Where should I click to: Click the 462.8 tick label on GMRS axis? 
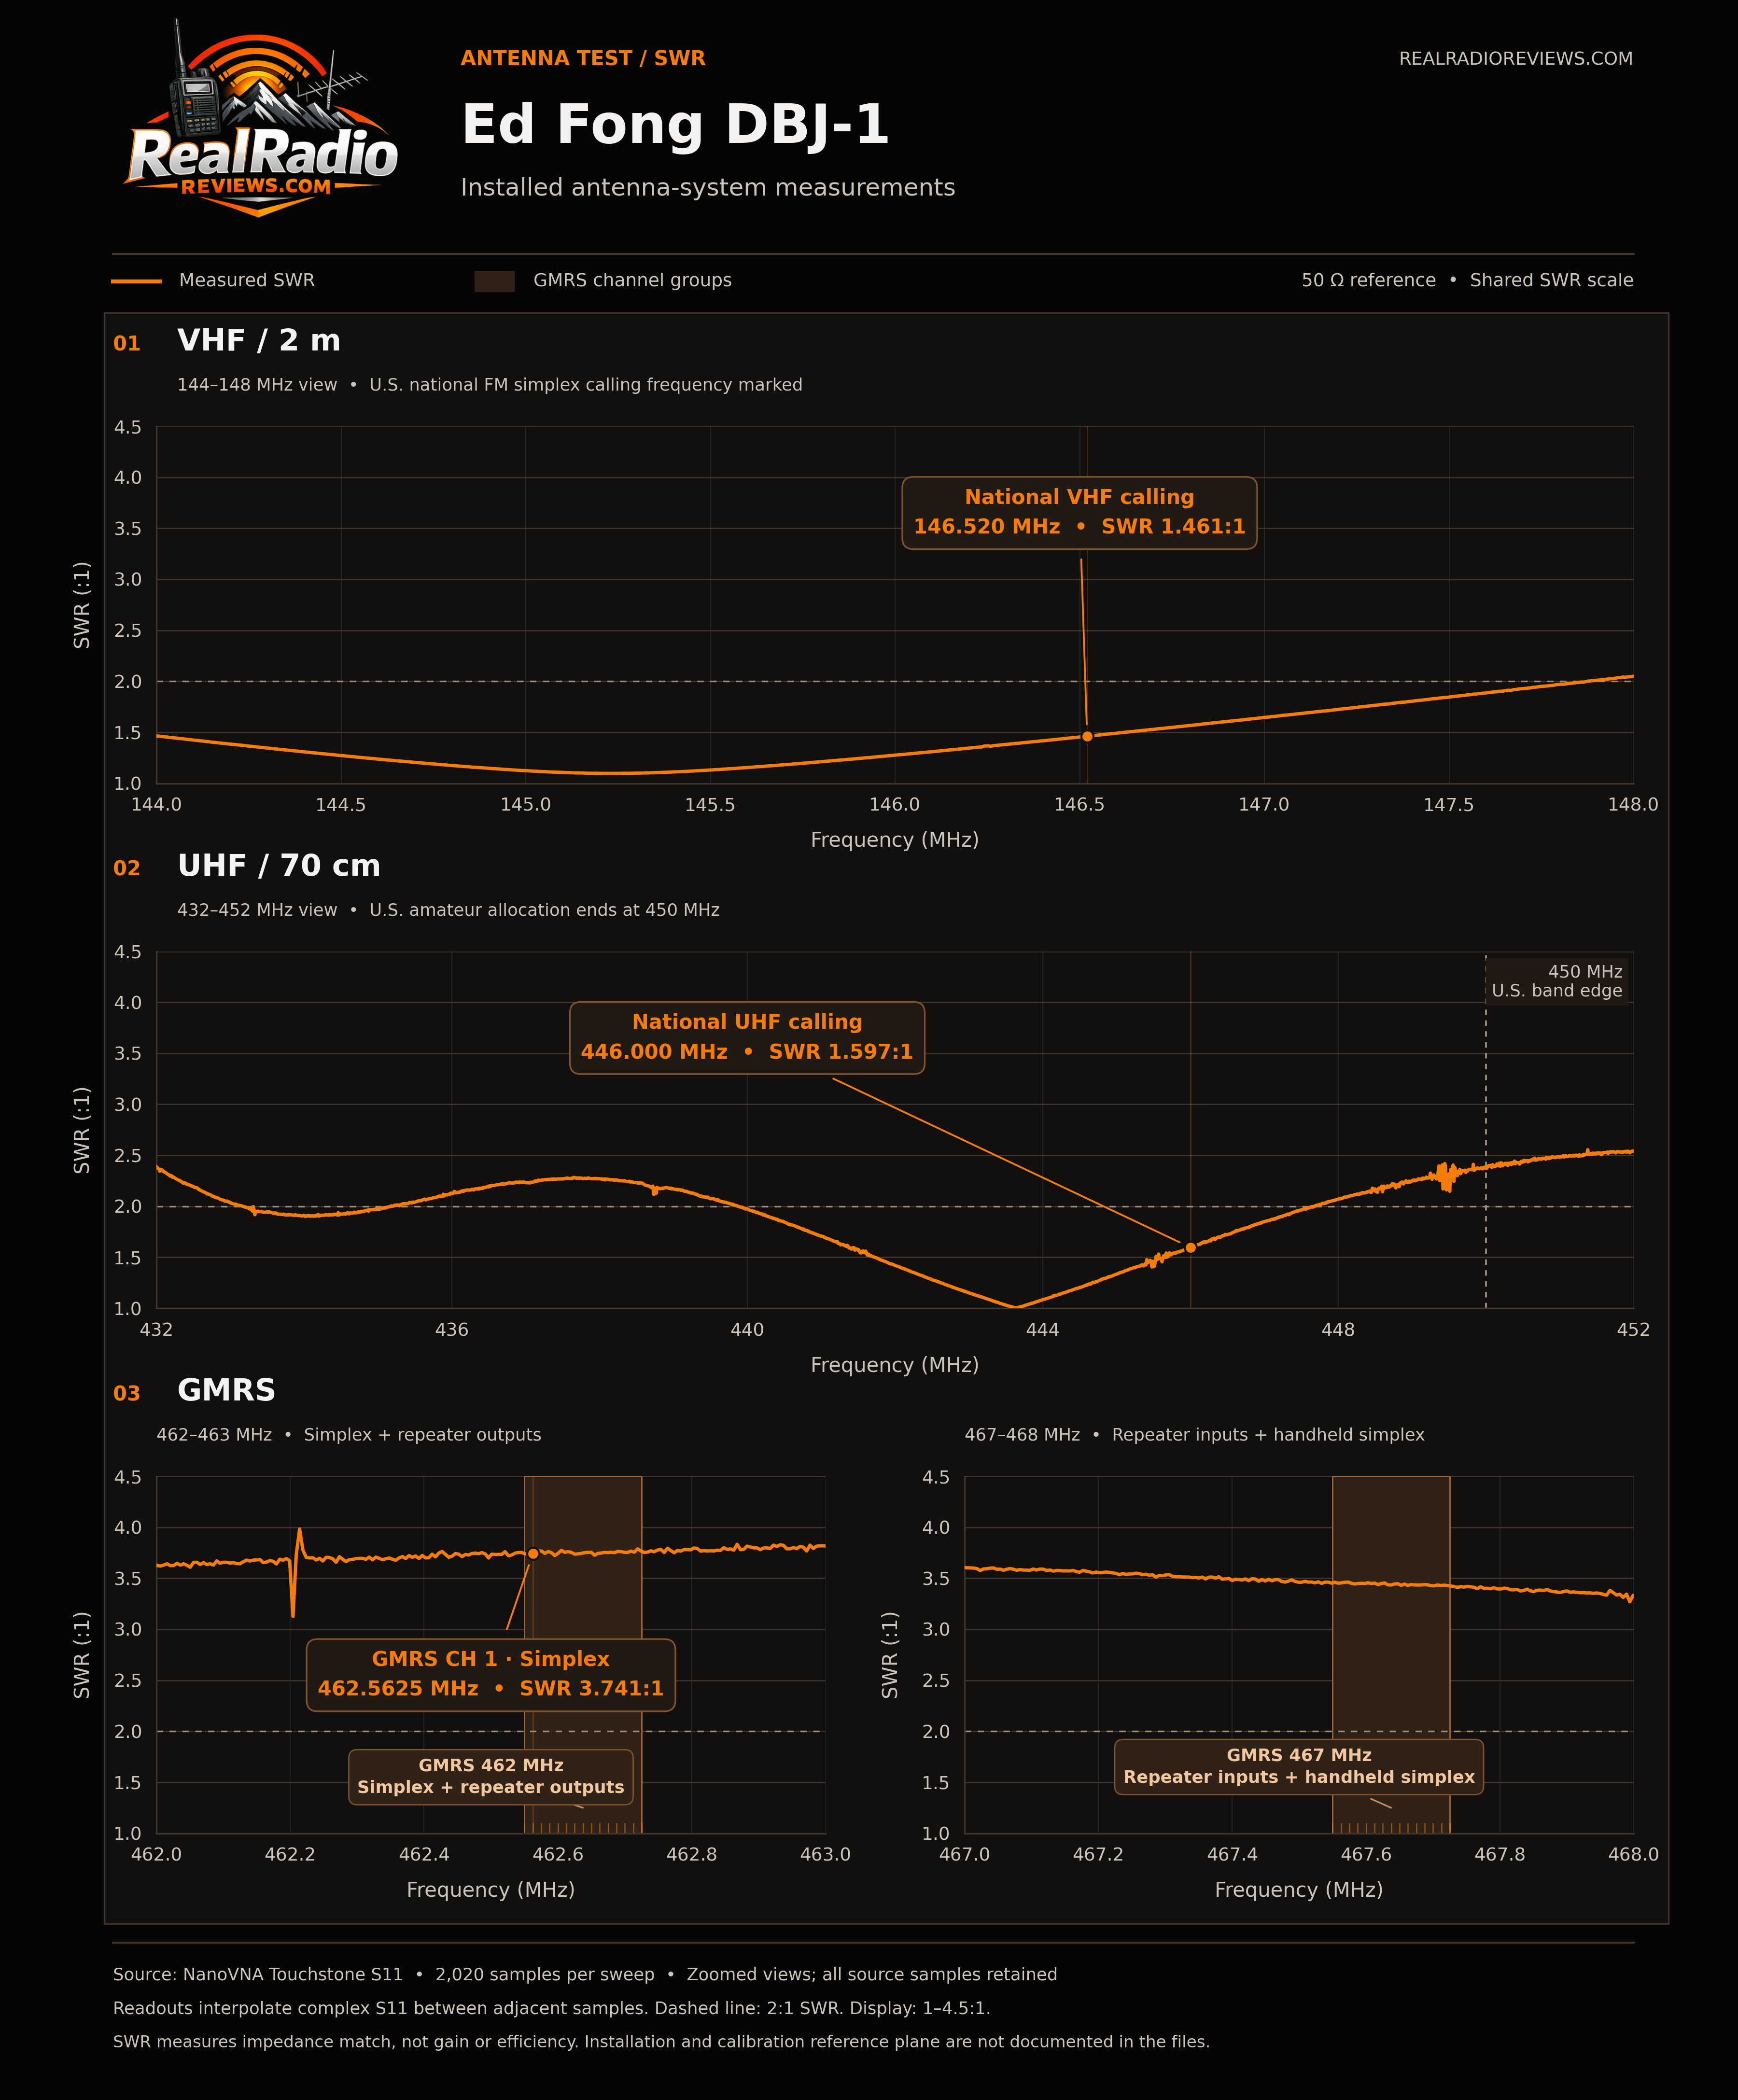692,1855
